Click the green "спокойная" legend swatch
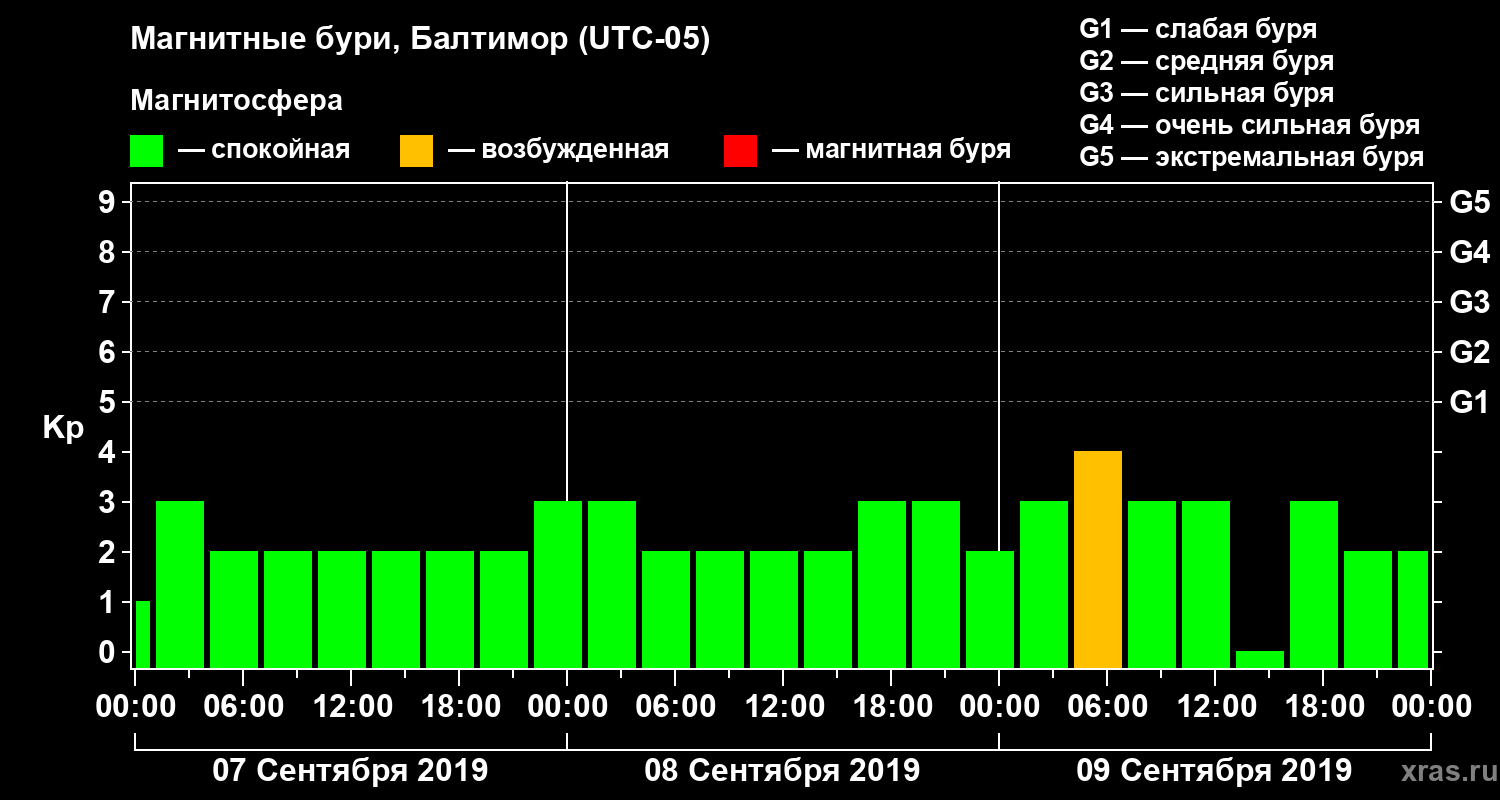Screen dimensions: 1500x800 point(146,151)
